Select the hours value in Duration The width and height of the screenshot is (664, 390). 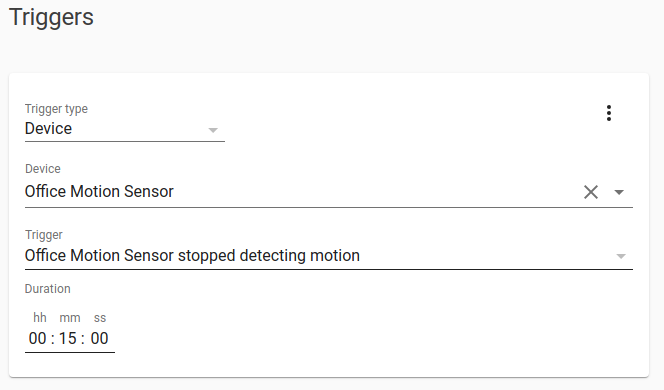tap(37, 338)
